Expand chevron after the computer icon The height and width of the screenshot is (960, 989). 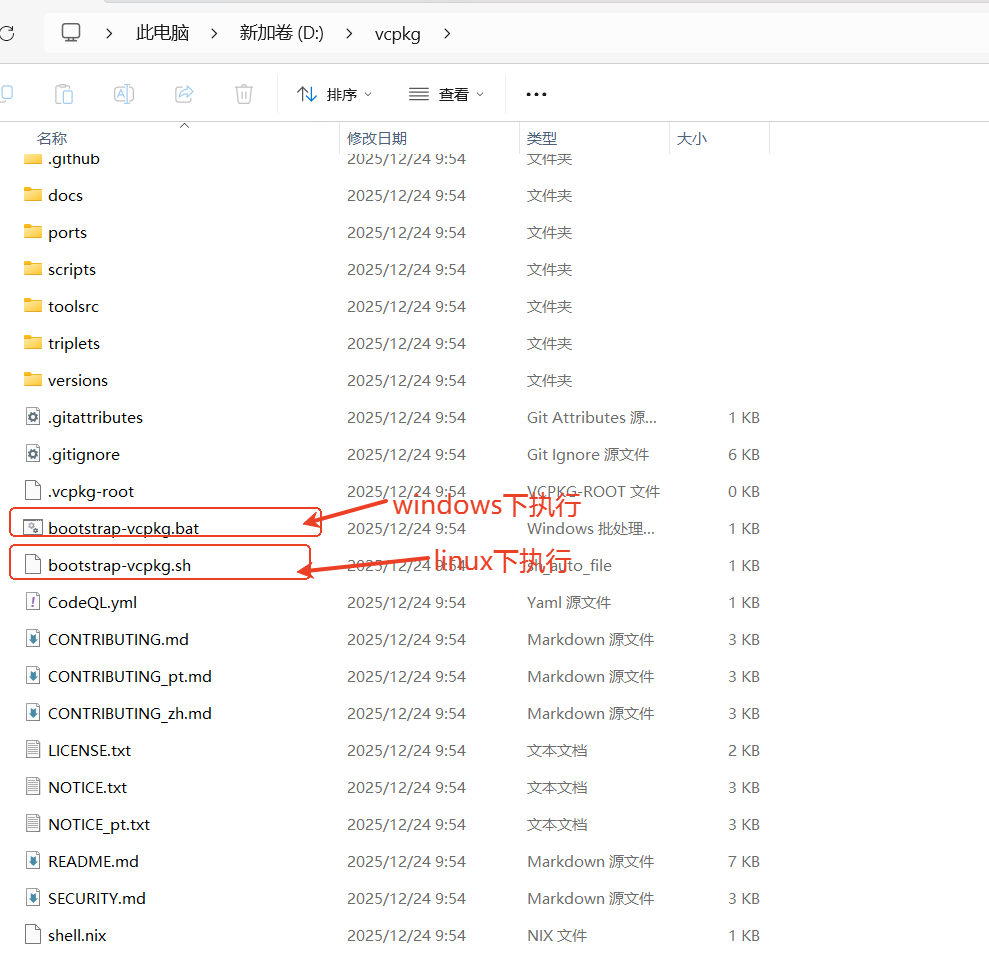(109, 33)
